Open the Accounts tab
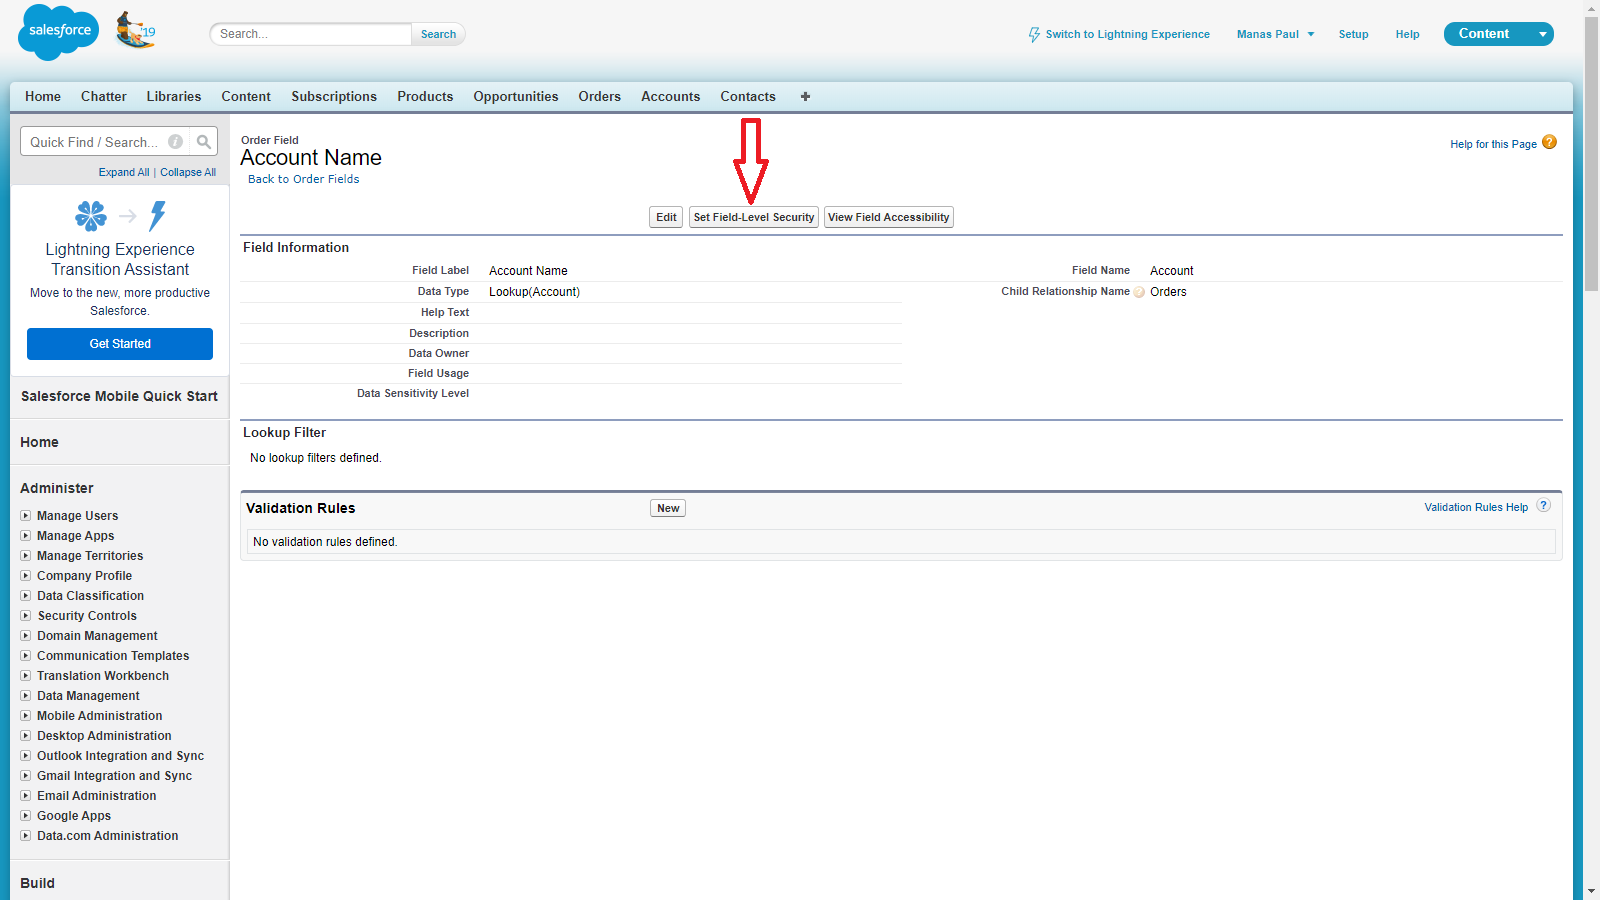 click(671, 97)
